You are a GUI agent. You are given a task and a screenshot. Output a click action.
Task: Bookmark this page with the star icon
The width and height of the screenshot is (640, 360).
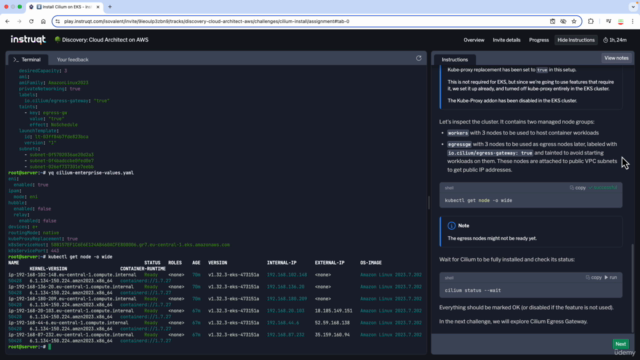(x=574, y=21)
